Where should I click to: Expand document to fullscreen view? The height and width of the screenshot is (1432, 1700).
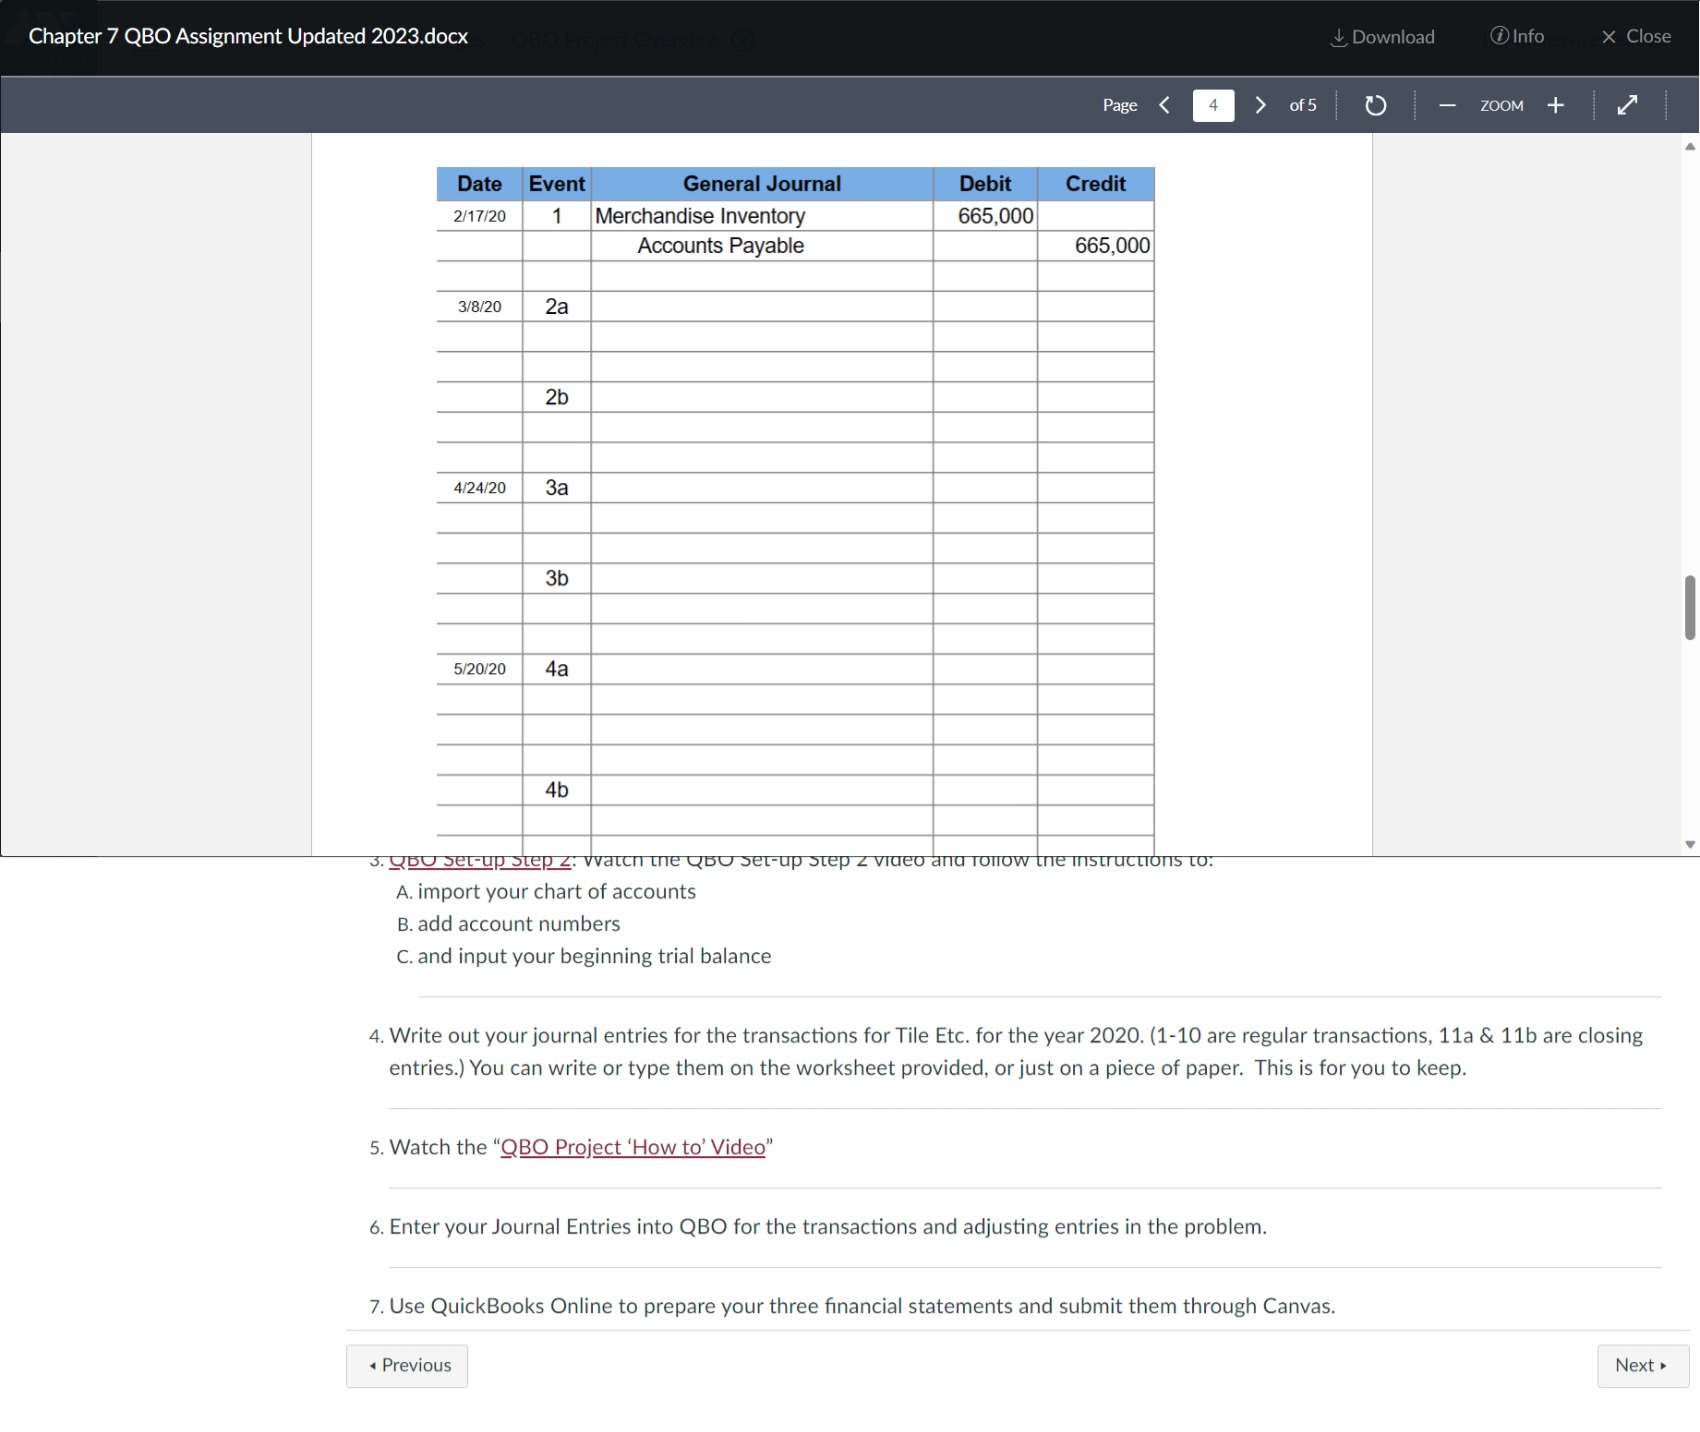1627,105
